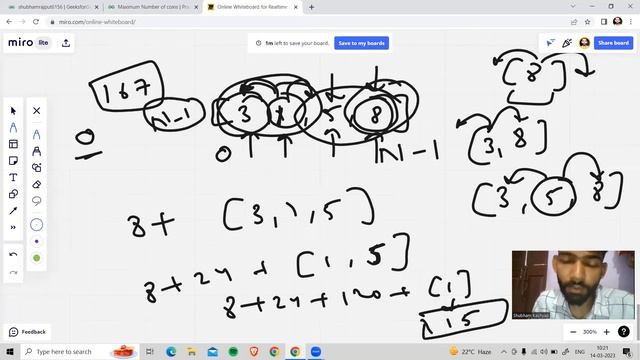The image size is (640, 360).
Task: Open Brave browser from taskbar
Action: (254, 351)
